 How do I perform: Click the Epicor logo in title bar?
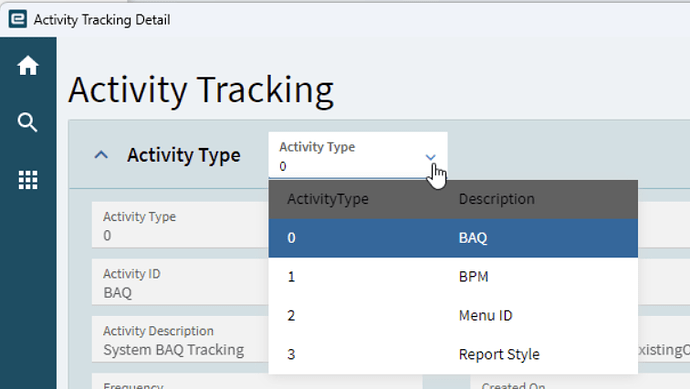(18, 19)
